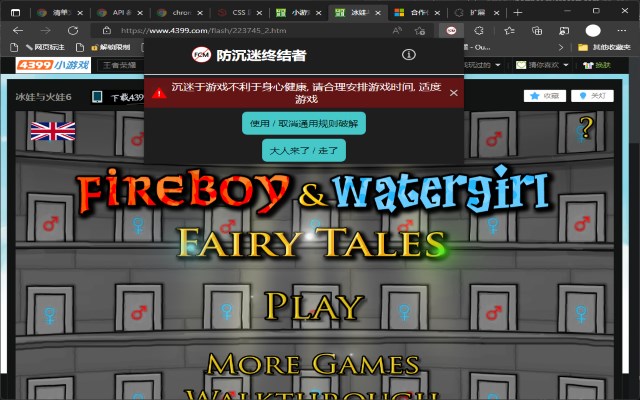Open the 其他收藏夹 folder

(x=605, y=47)
